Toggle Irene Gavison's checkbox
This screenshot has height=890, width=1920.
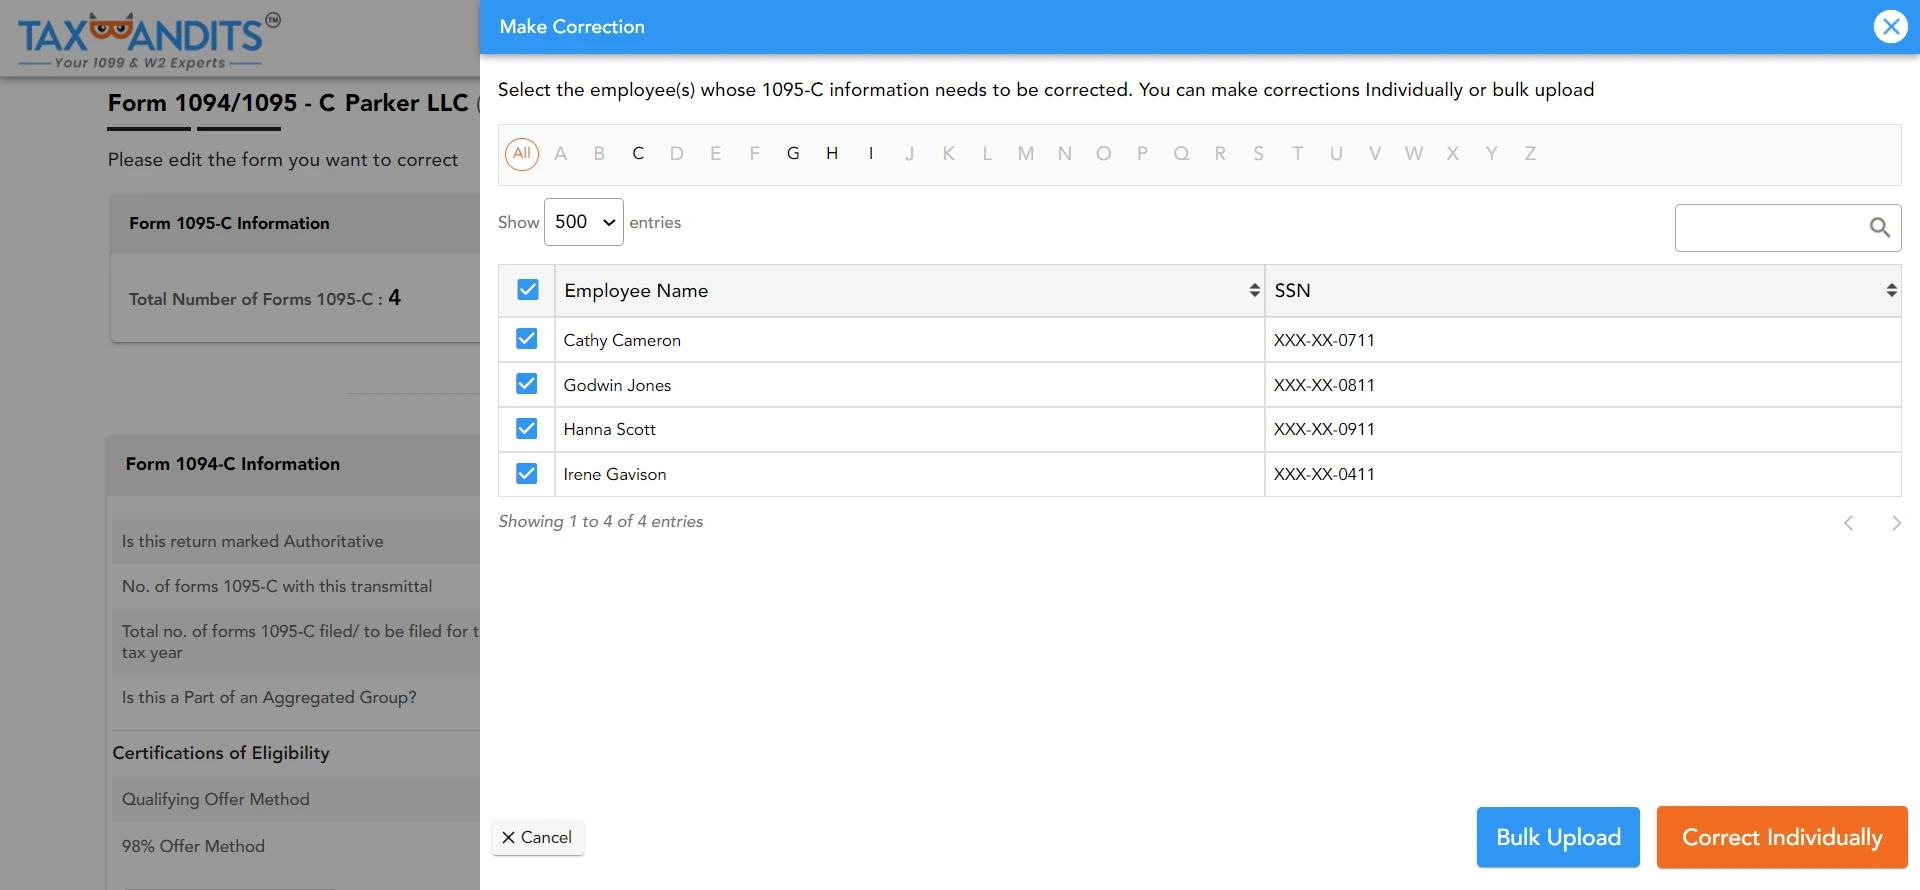pos(527,474)
